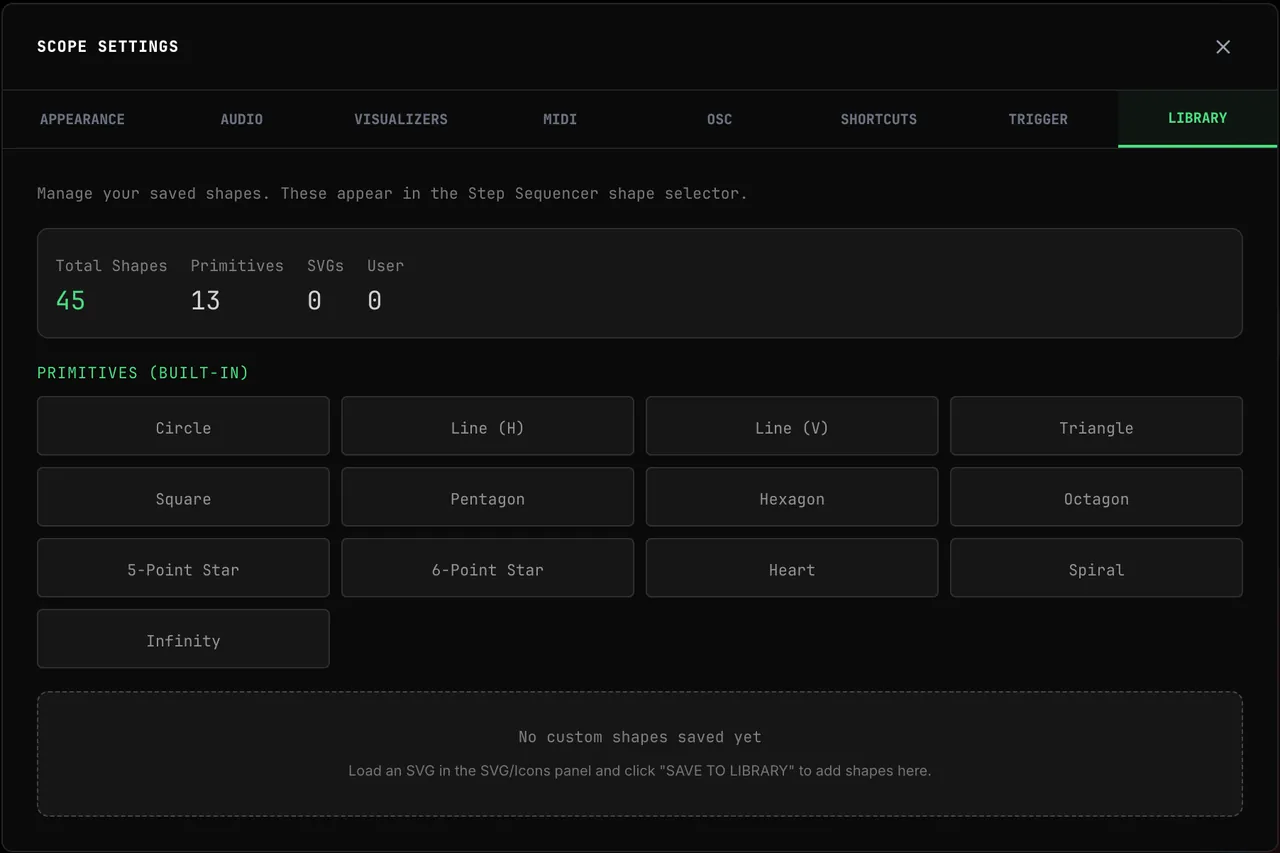Select the Triangle shape button
Image resolution: width=1280 pixels, height=853 pixels.
point(1096,427)
